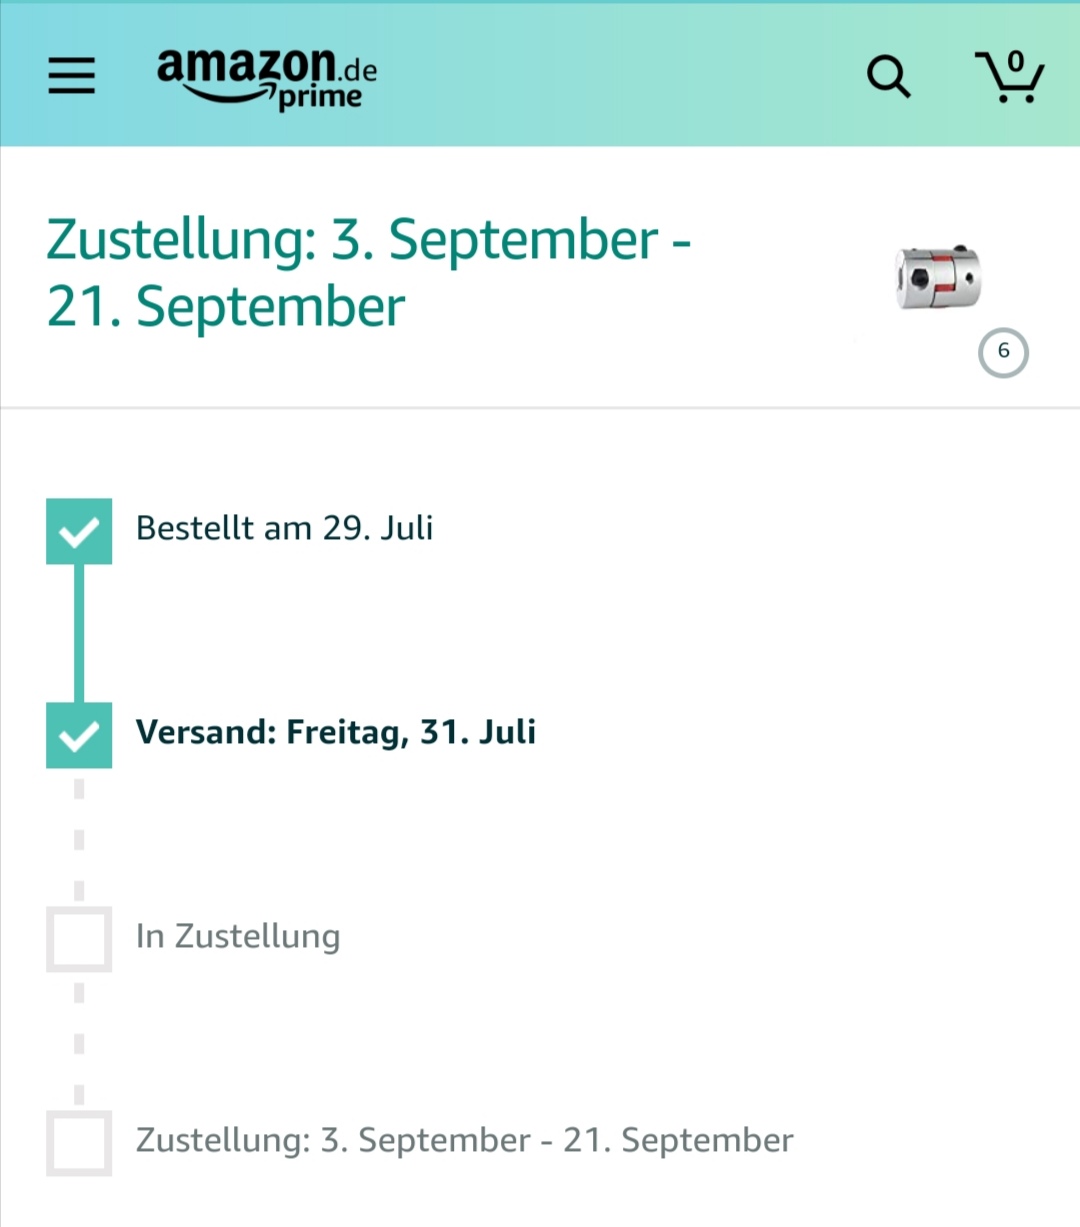1080x1227 pixels.
Task: Open the shaft coupling product thumbnail
Action: click(x=937, y=277)
